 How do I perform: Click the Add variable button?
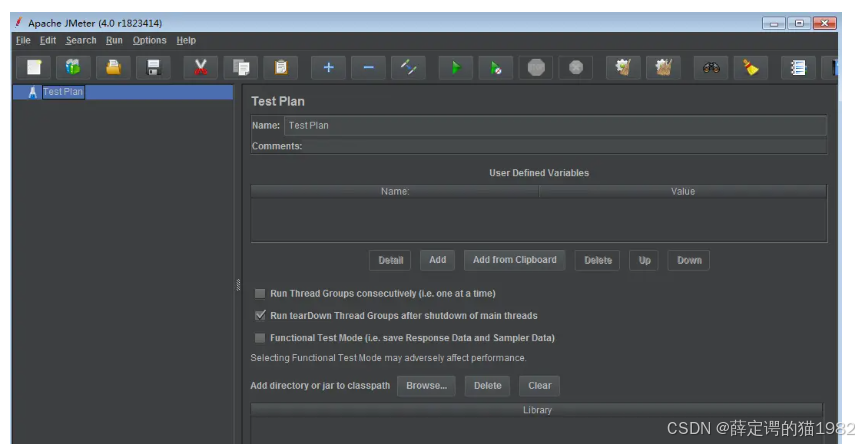(437, 260)
